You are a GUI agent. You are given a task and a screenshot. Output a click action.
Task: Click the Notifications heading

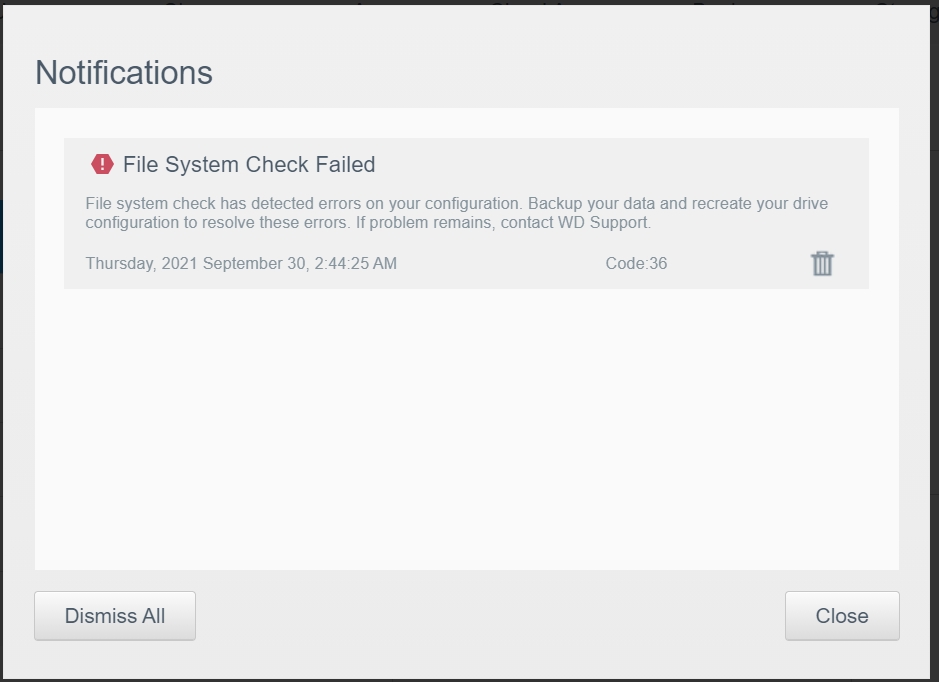click(124, 72)
